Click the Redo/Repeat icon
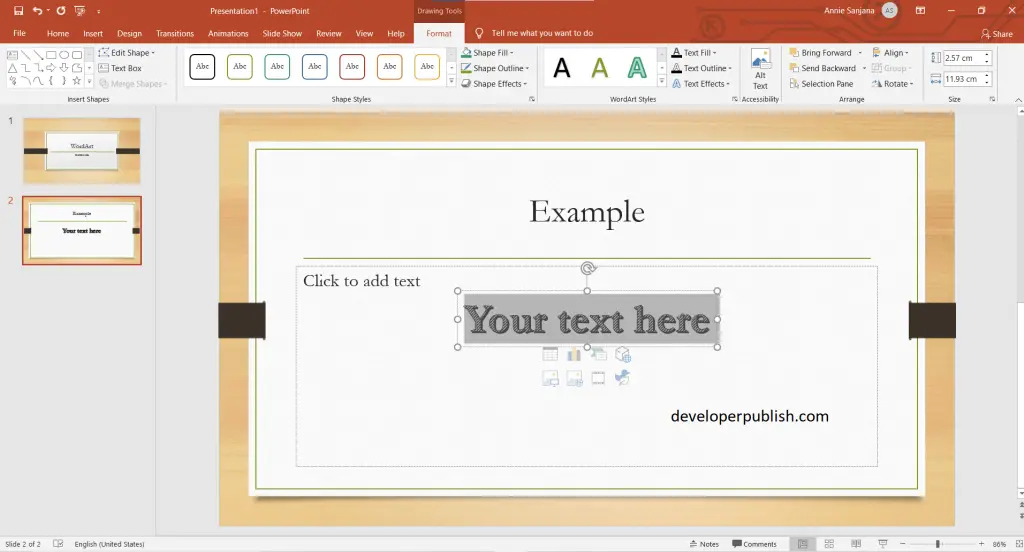This screenshot has width=1024, height=552. (61, 10)
